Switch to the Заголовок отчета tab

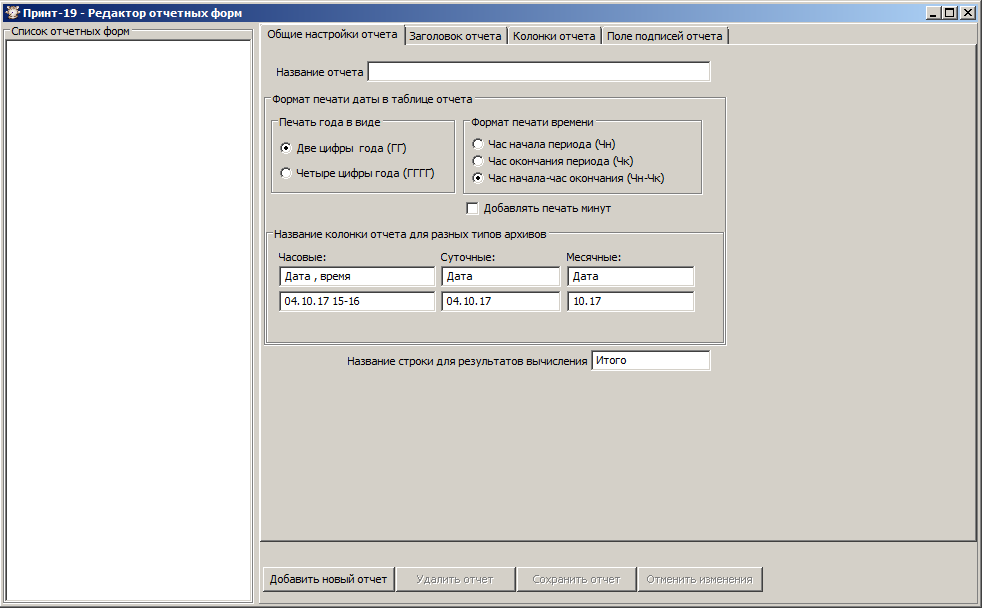click(455, 36)
